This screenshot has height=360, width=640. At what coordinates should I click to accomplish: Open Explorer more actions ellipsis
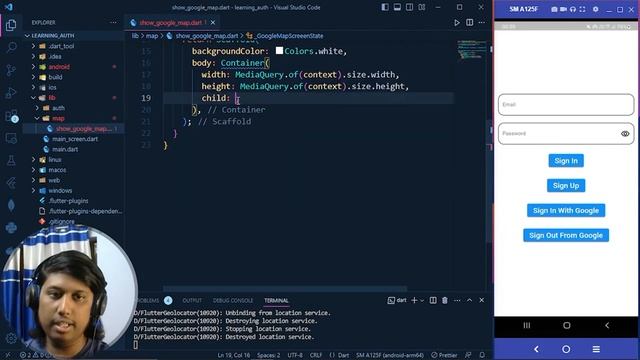coord(113,22)
